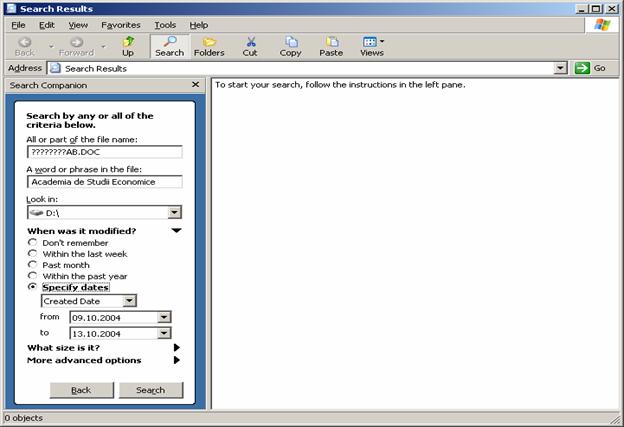
Task: Toggle the Search toolbar button
Action: pyautogui.click(x=169, y=46)
